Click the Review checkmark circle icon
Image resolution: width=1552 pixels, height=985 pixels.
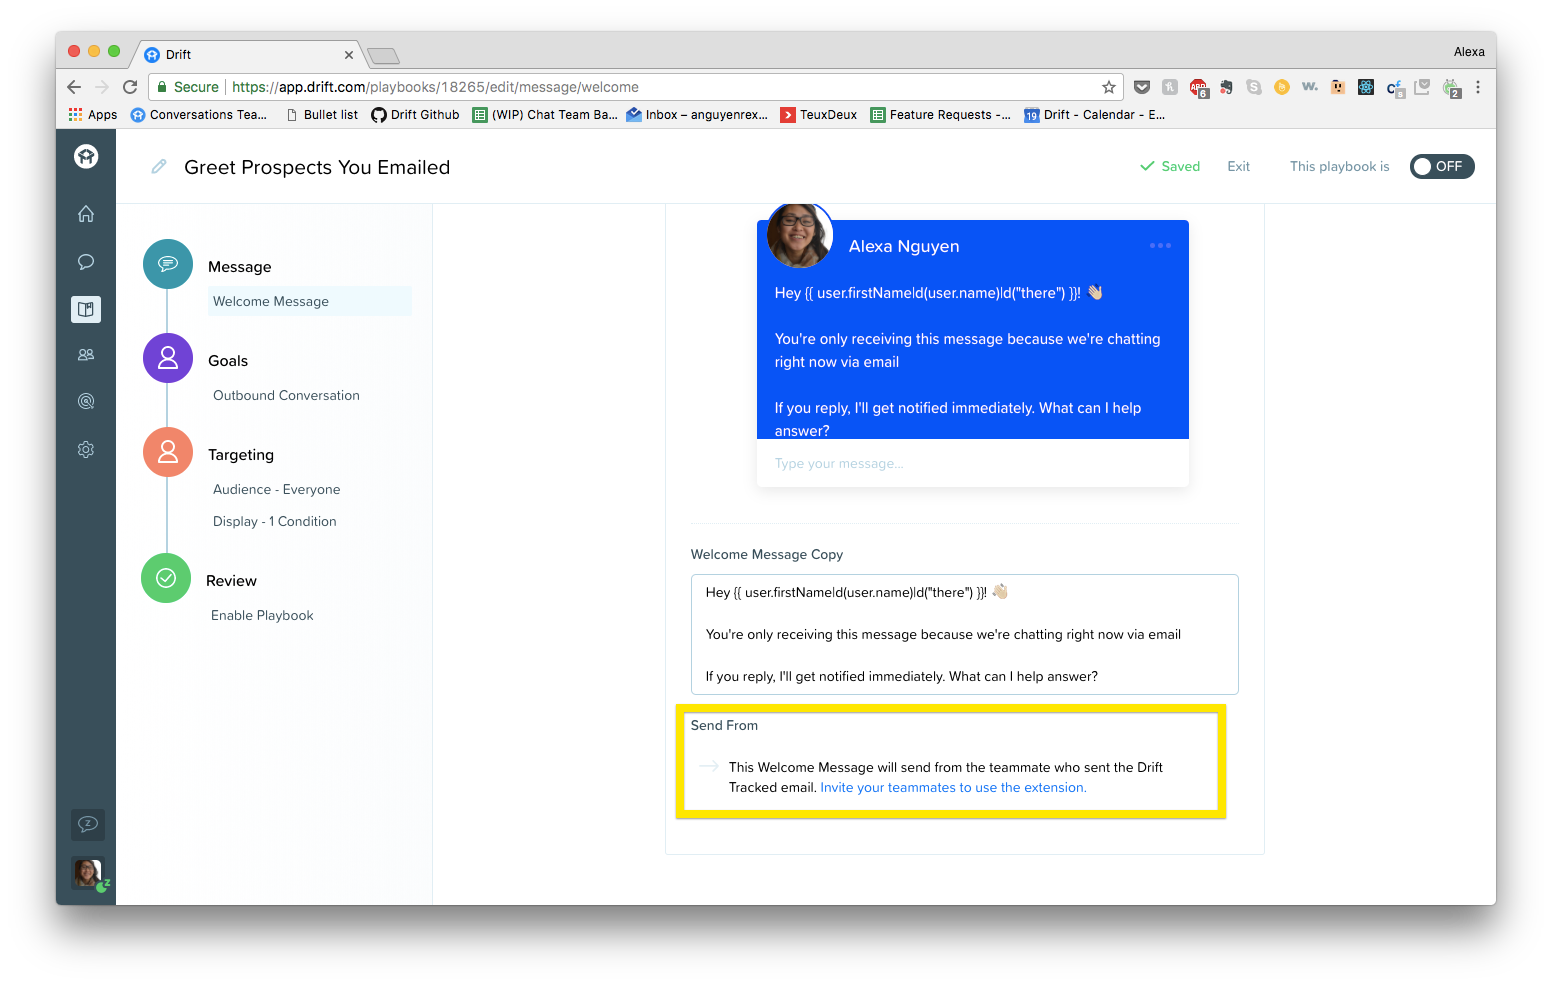pos(166,578)
